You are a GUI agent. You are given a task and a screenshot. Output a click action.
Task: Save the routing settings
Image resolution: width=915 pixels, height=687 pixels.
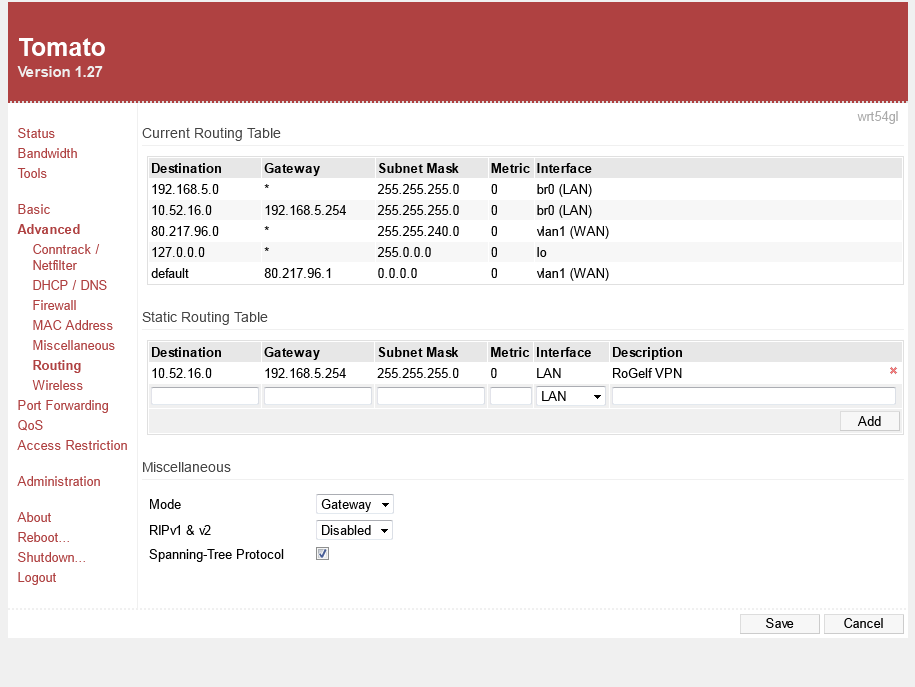pos(779,624)
